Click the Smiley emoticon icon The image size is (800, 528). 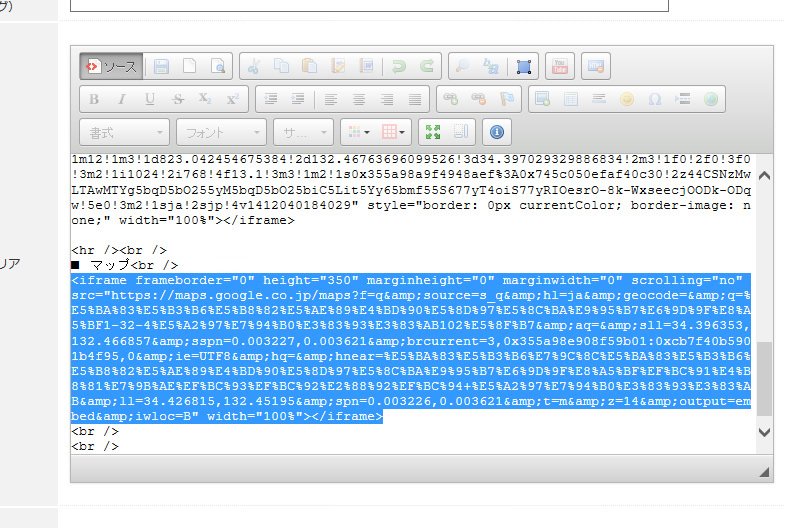[x=627, y=99]
